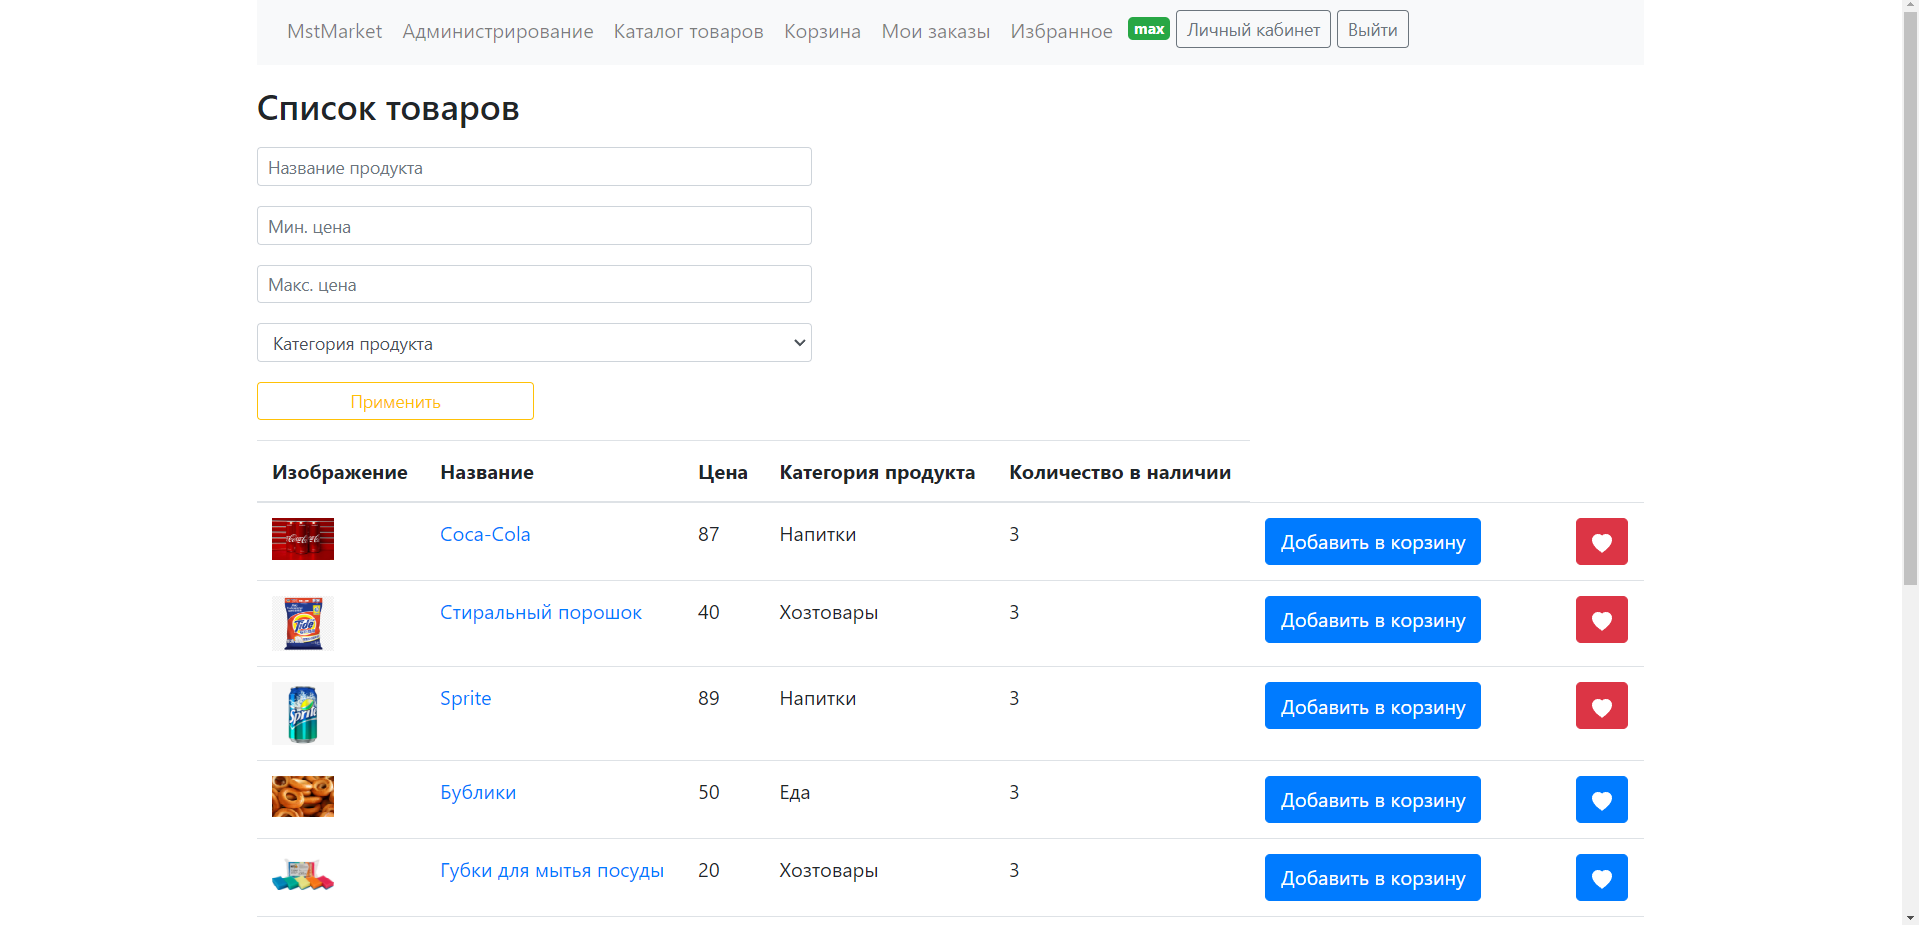This screenshot has width=1919, height=925.
Task: Open Мои заказы page
Action: click(935, 31)
